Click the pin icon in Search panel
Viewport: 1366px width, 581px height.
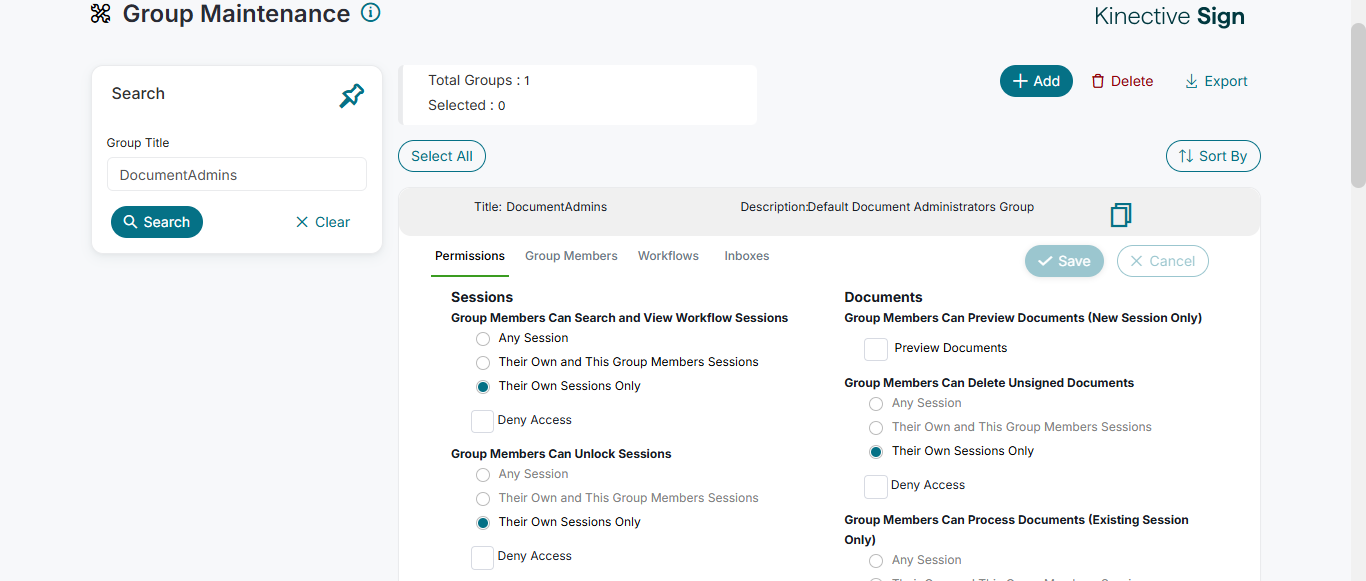click(x=352, y=96)
